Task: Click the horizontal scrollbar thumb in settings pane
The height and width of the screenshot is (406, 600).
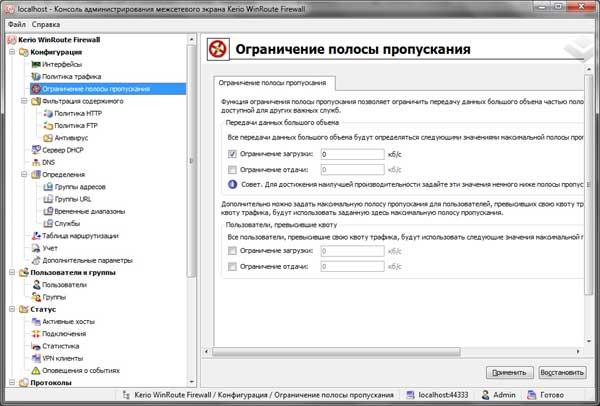Action: 336,352
